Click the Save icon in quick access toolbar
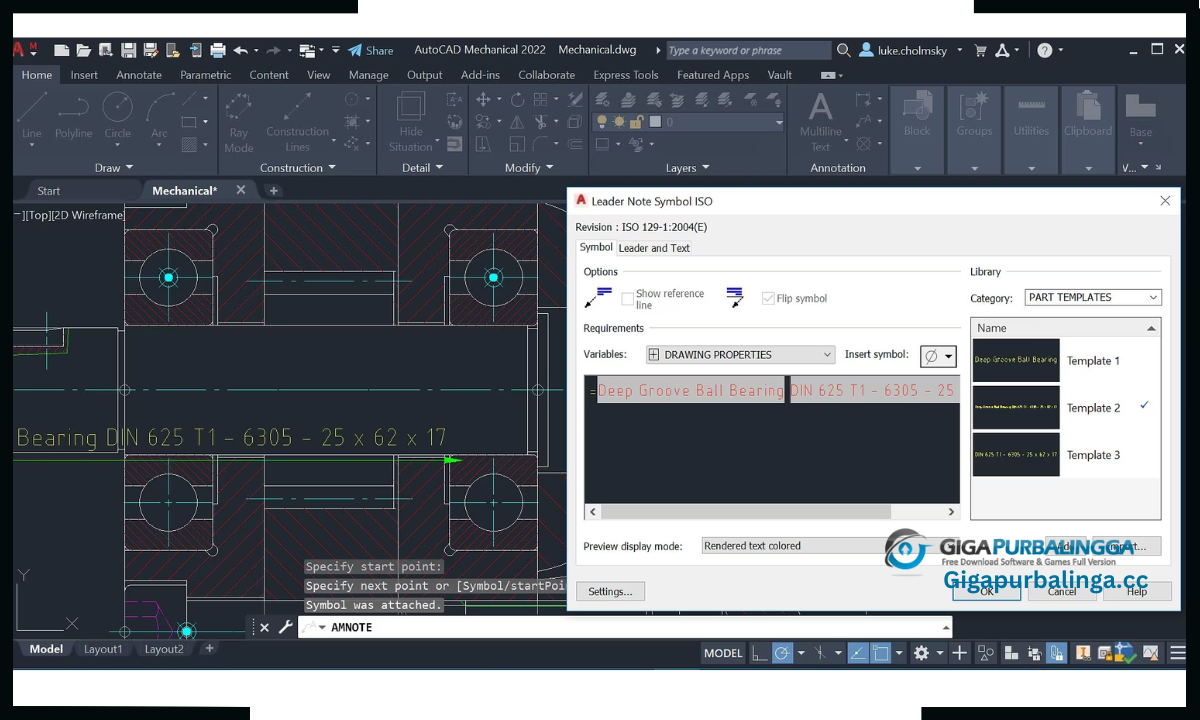The width and height of the screenshot is (1200, 720). [x=129, y=50]
